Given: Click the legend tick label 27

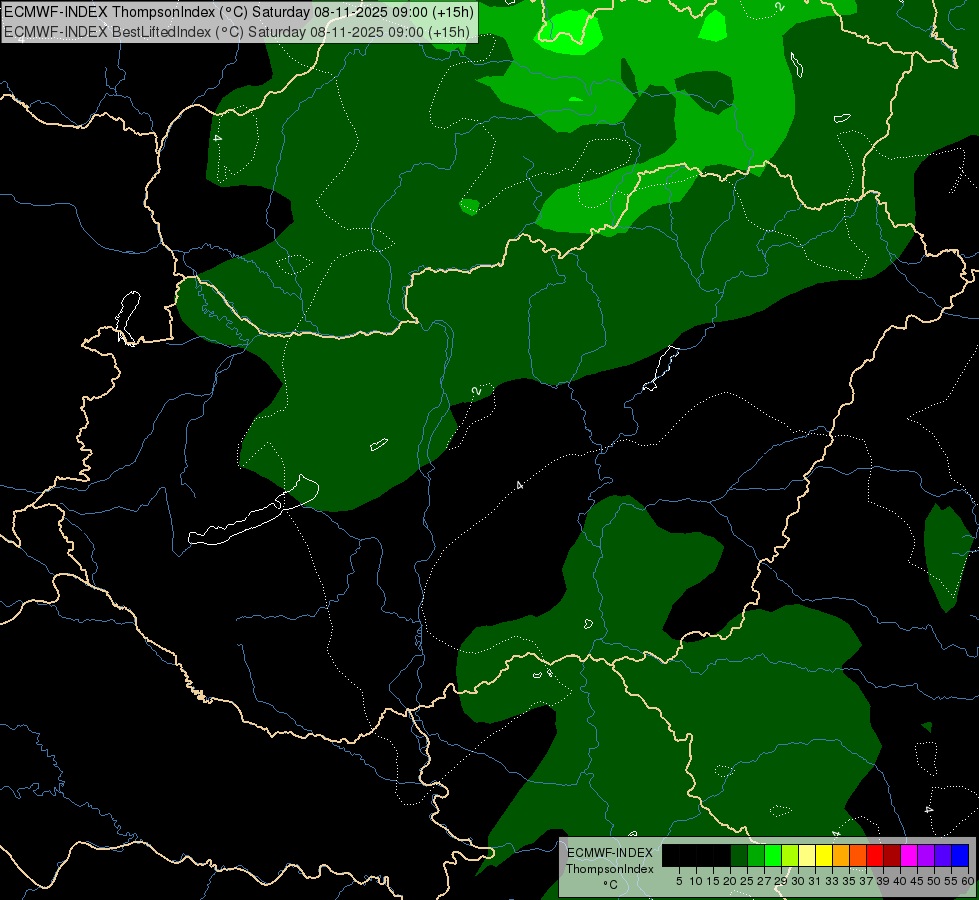Looking at the screenshot, I should pyautogui.click(x=764, y=881).
